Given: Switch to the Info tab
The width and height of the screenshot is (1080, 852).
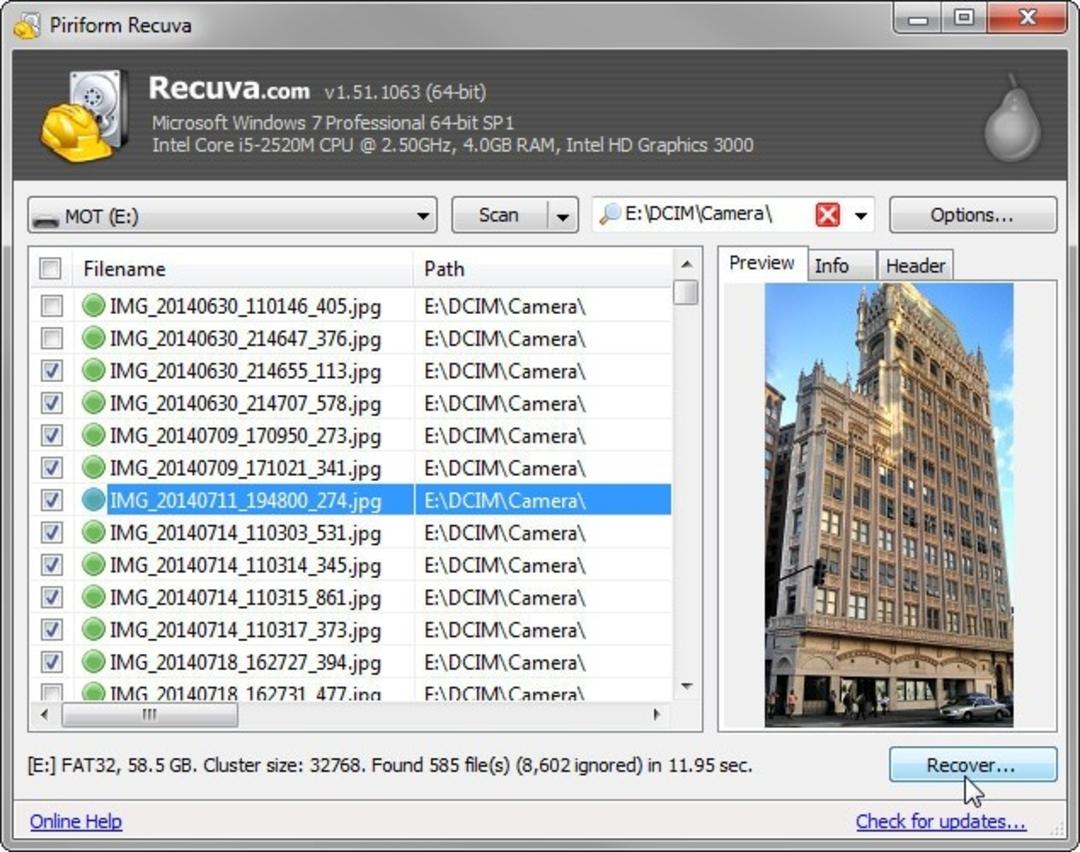Looking at the screenshot, I should [x=832, y=266].
